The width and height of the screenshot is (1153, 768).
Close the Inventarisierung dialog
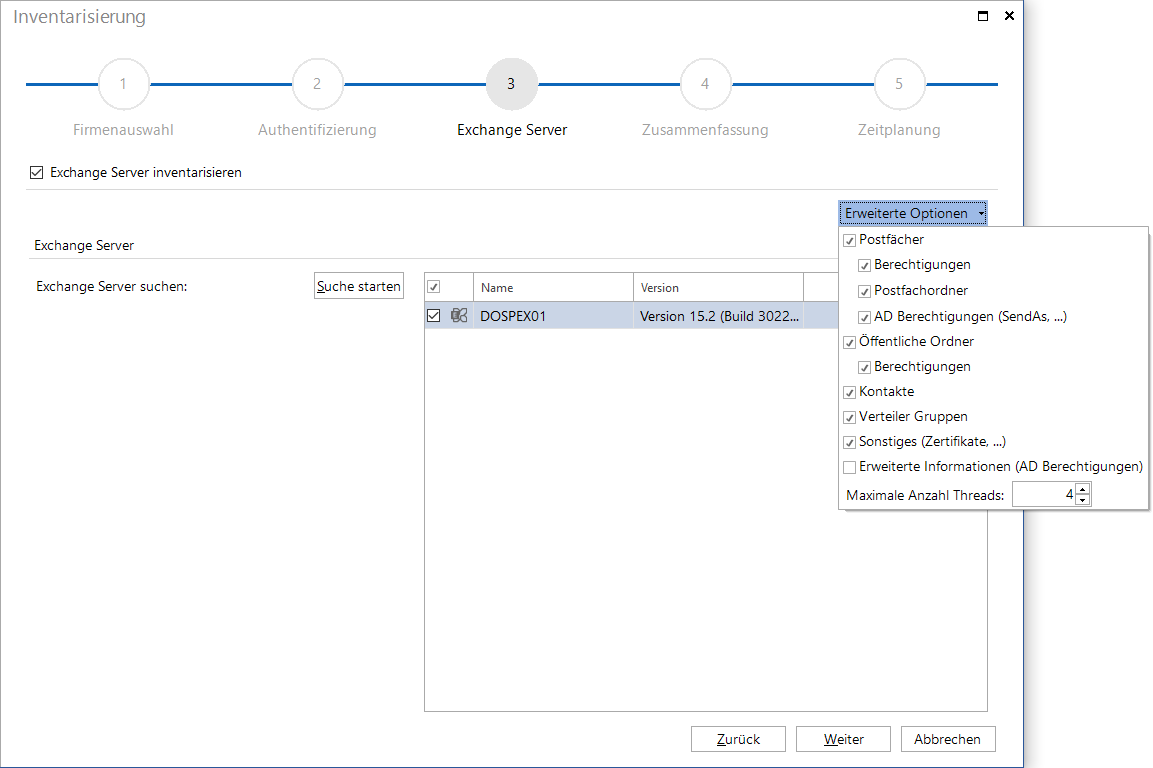tap(1010, 15)
